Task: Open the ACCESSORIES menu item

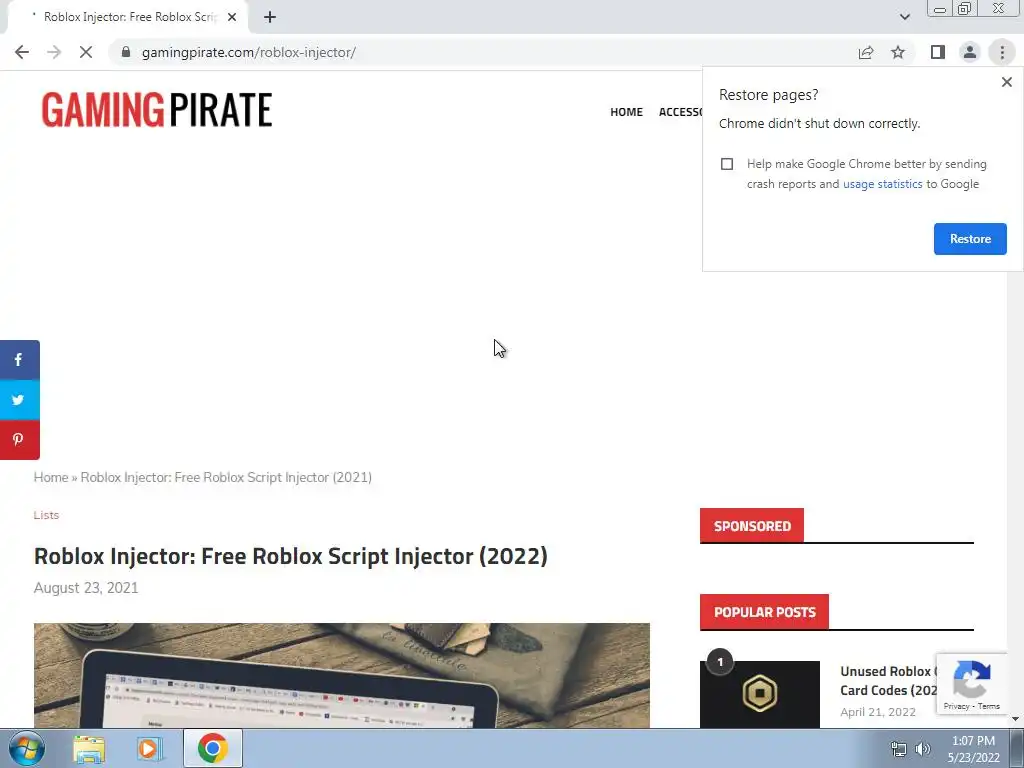Action: coord(680,112)
